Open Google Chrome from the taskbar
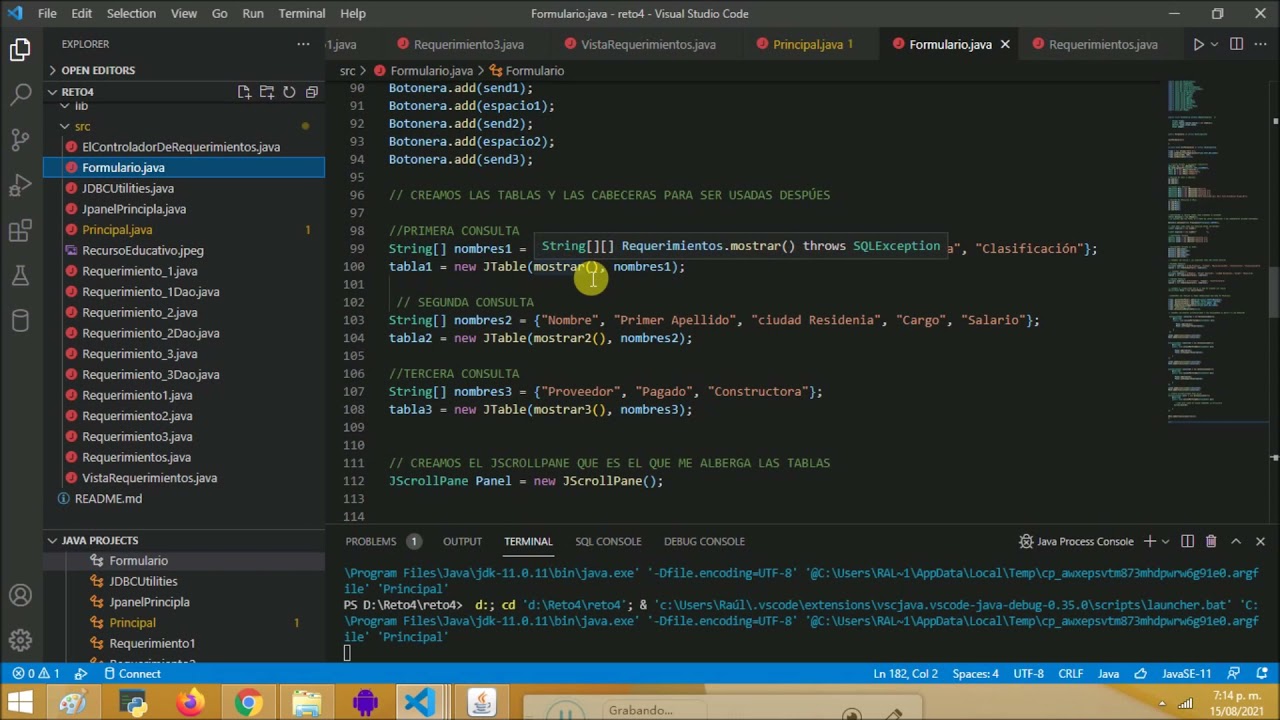Image resolution: width=1280 pixels, height=720 pixels. click(248, 703)
